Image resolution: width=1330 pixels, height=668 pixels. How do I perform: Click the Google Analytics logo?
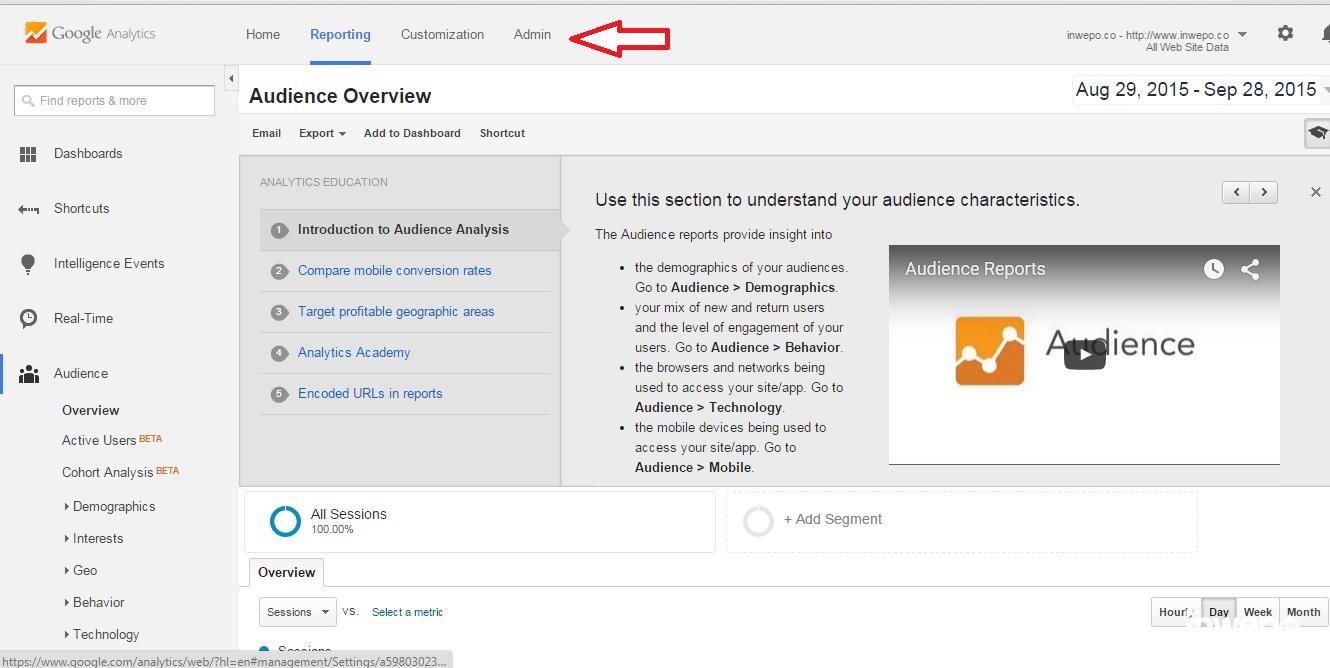90,33
